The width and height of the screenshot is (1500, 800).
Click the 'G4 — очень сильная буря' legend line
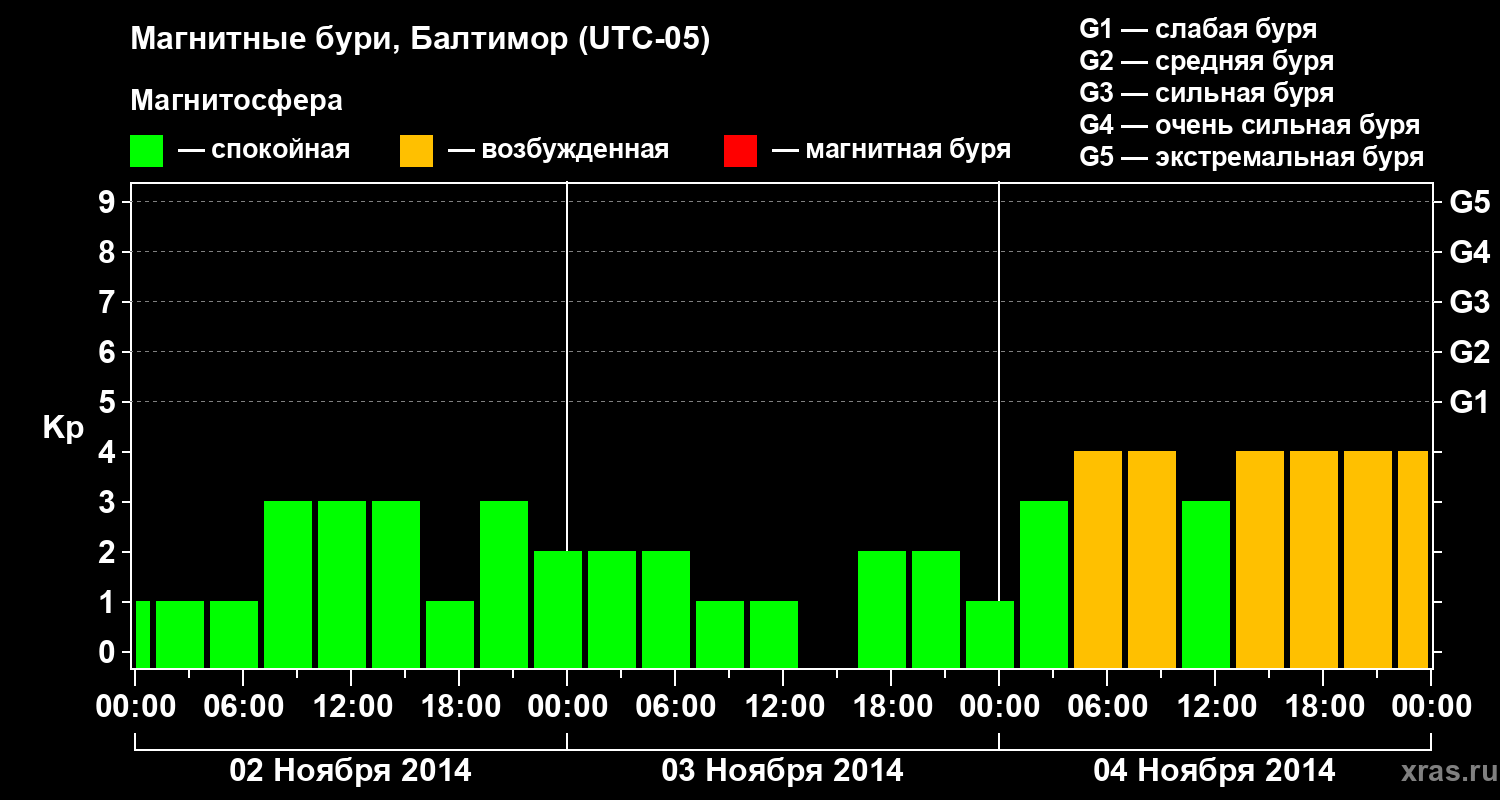1250,125
